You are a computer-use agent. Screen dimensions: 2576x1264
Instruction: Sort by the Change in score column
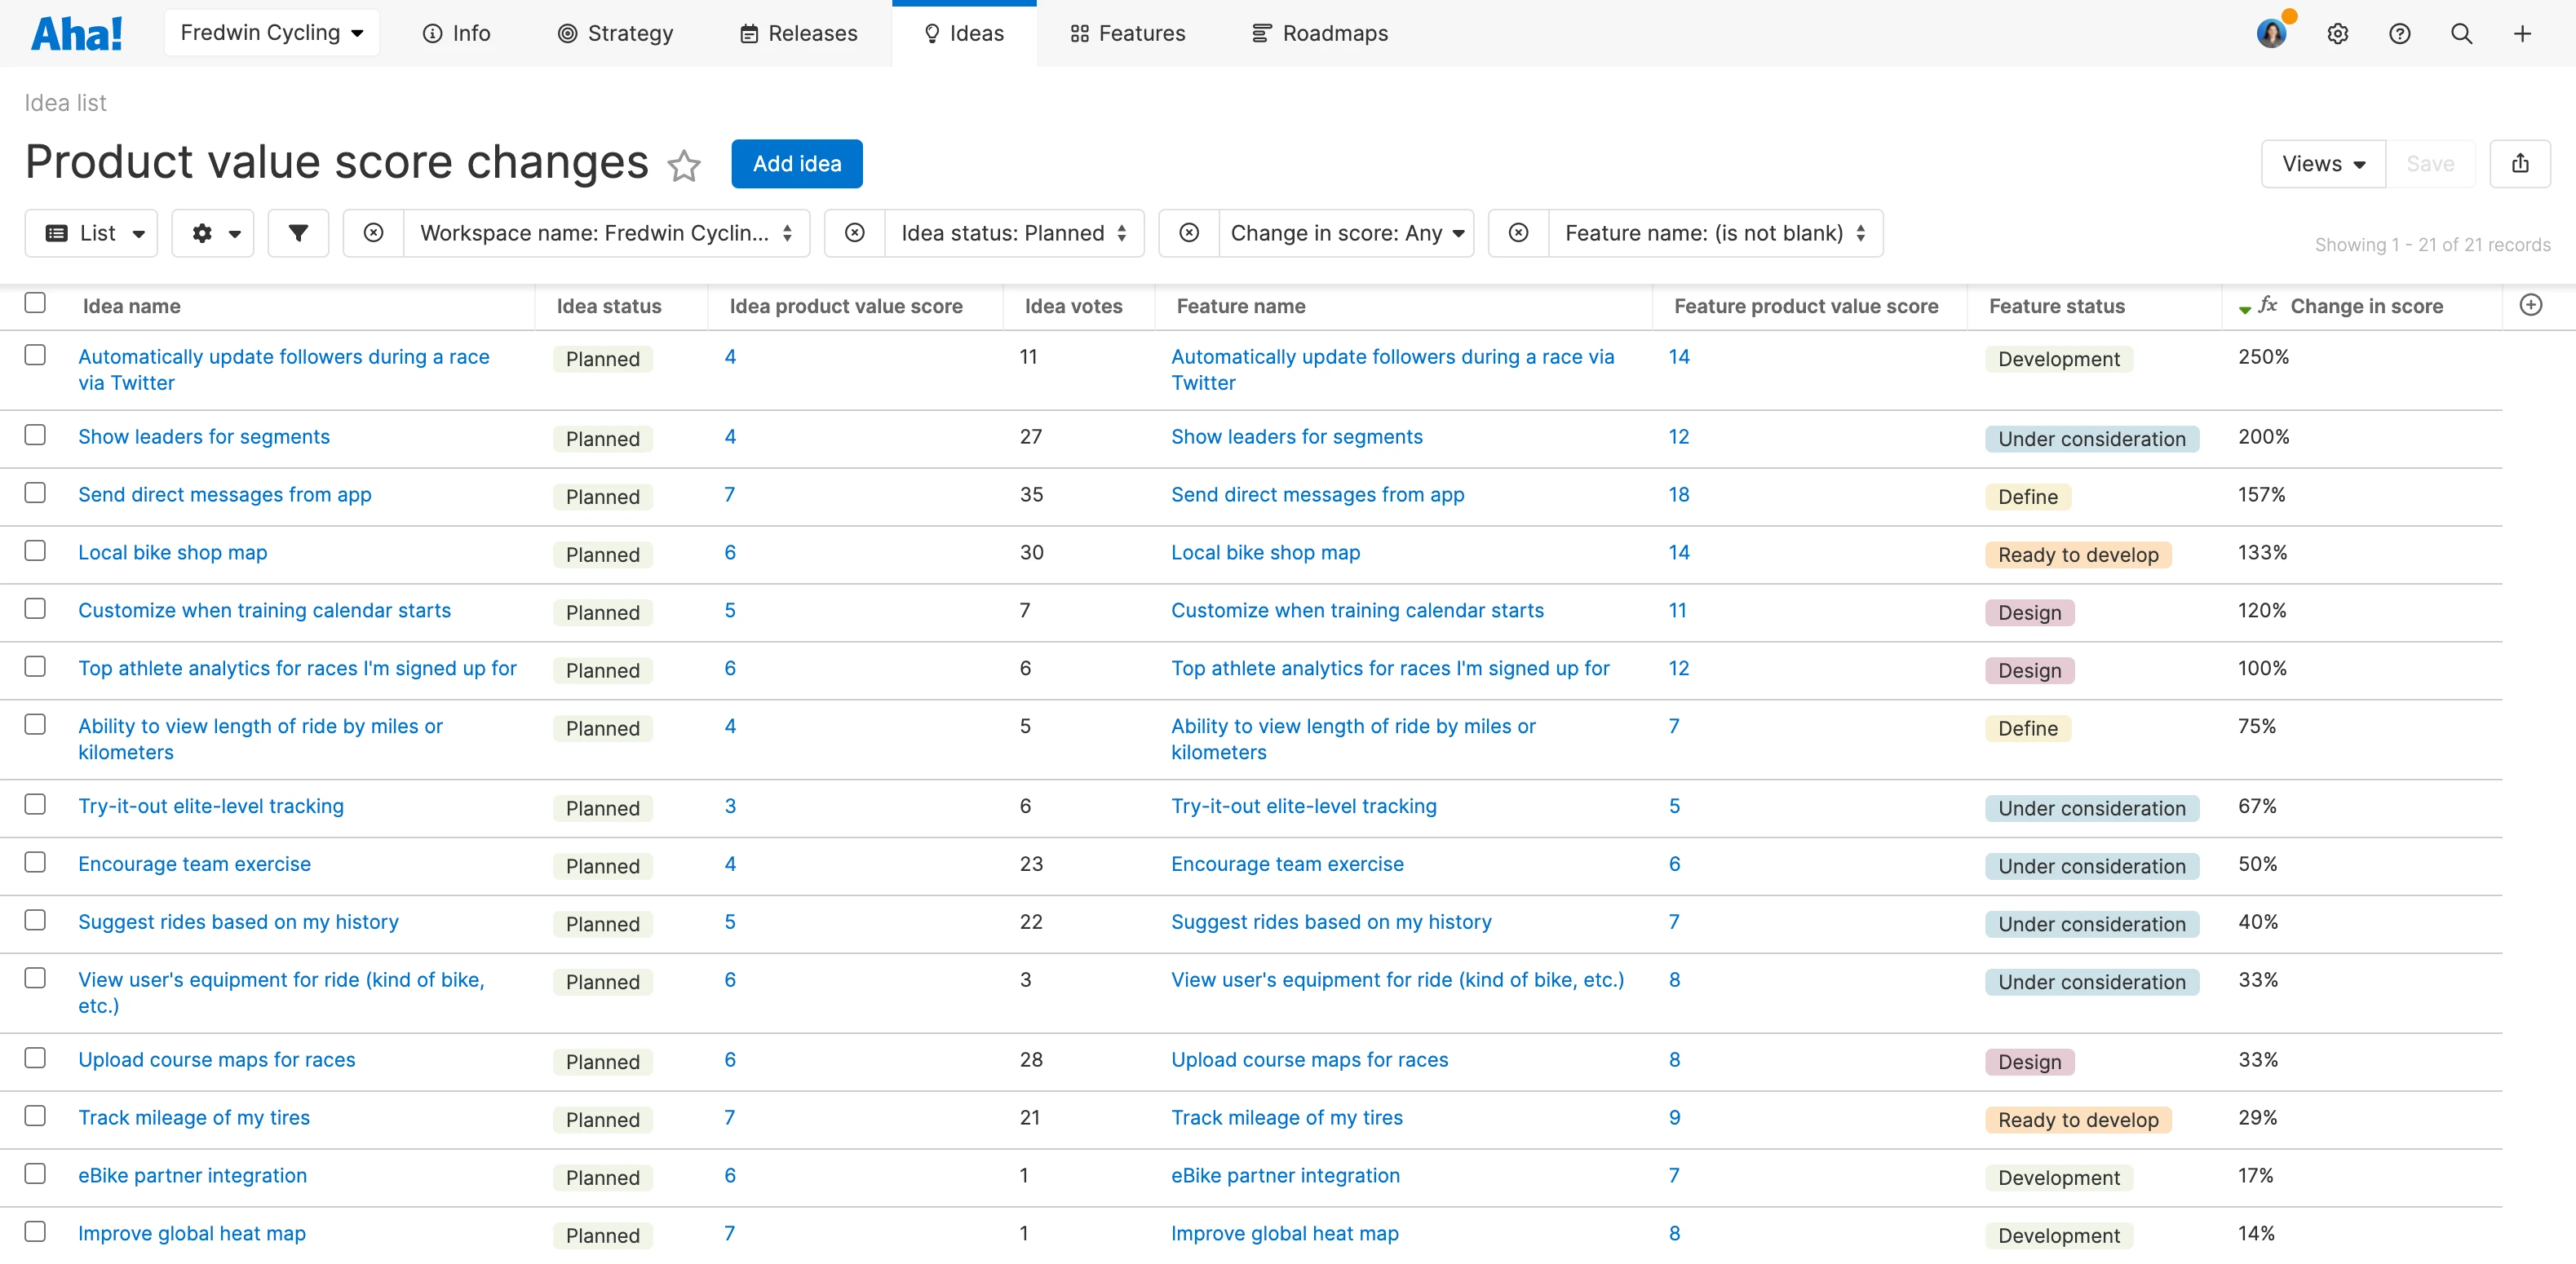2365,306
